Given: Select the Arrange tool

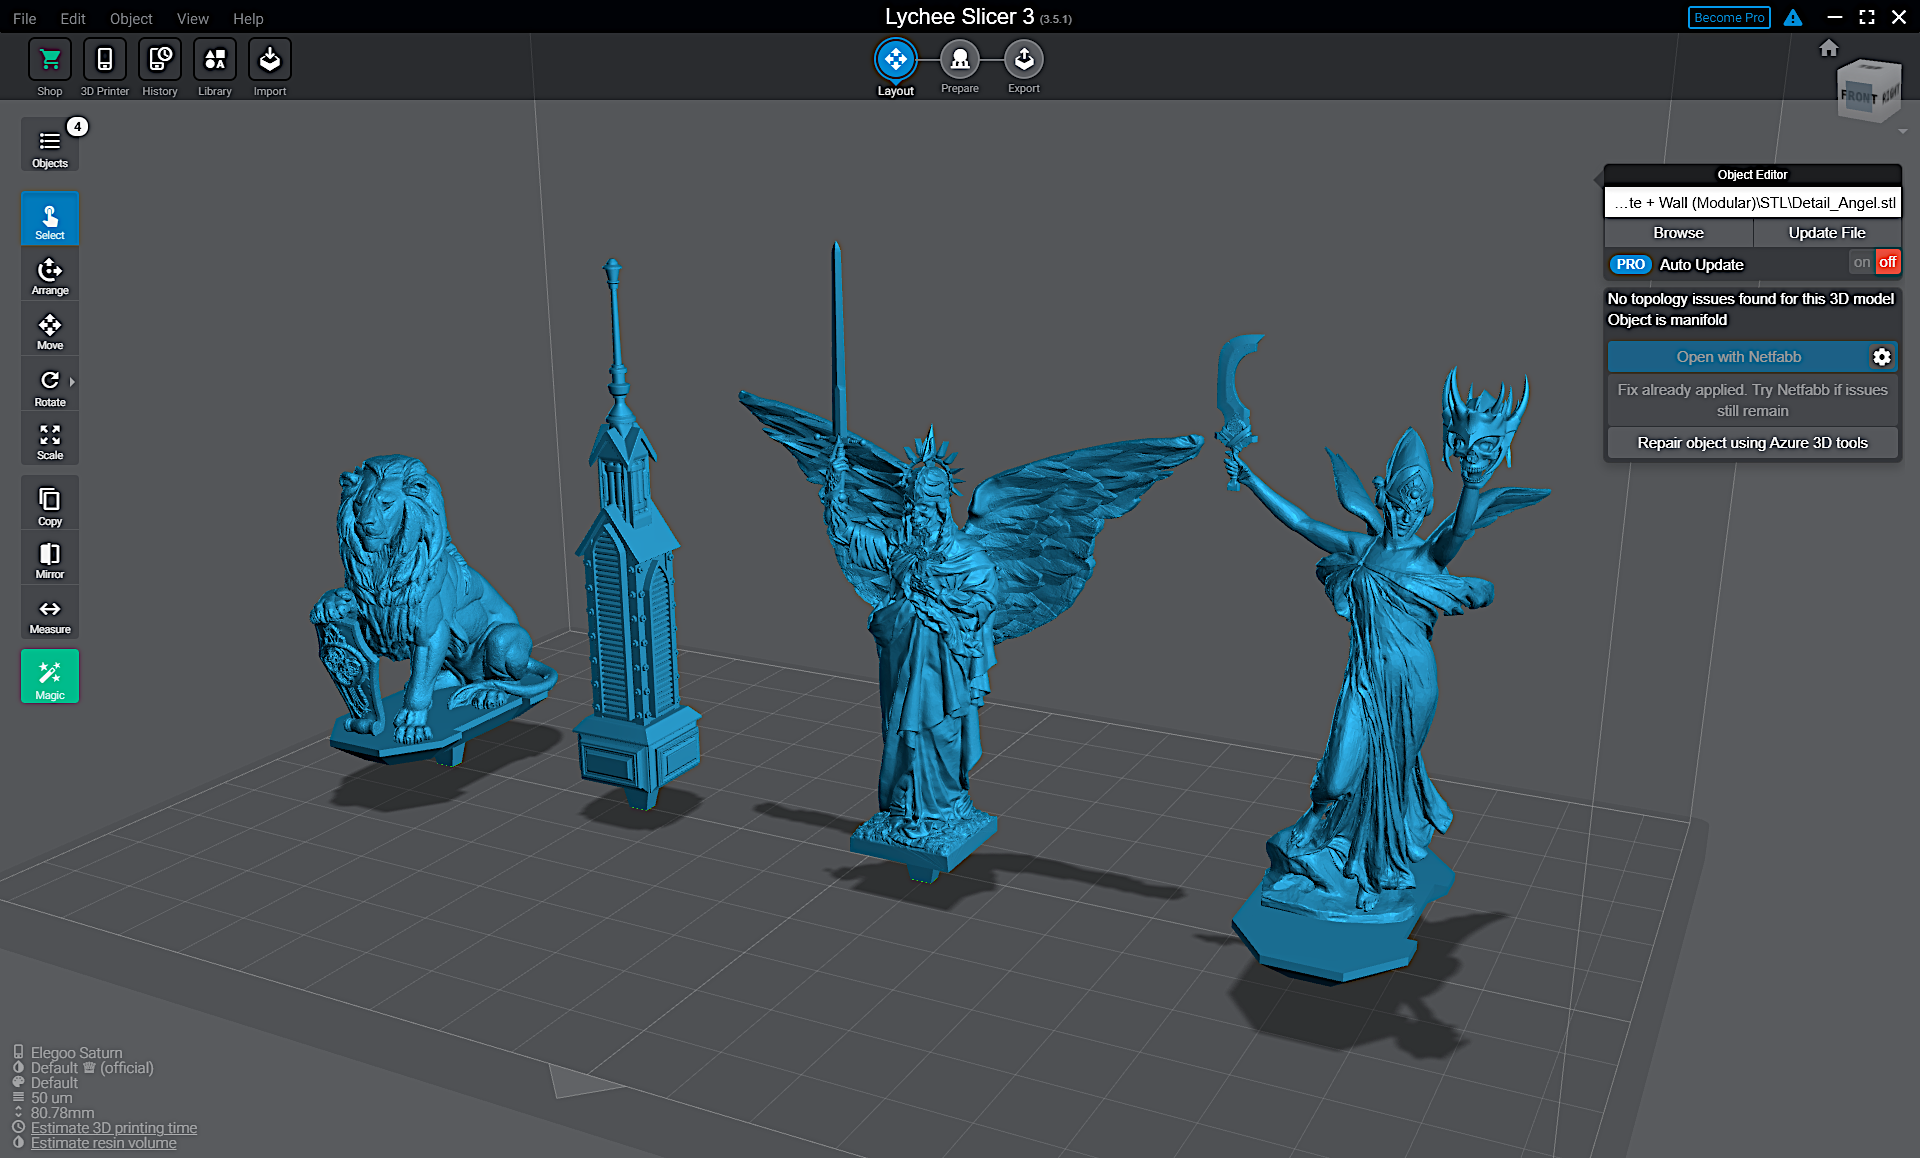Looking at the screenshot, I should pos(50,276).
